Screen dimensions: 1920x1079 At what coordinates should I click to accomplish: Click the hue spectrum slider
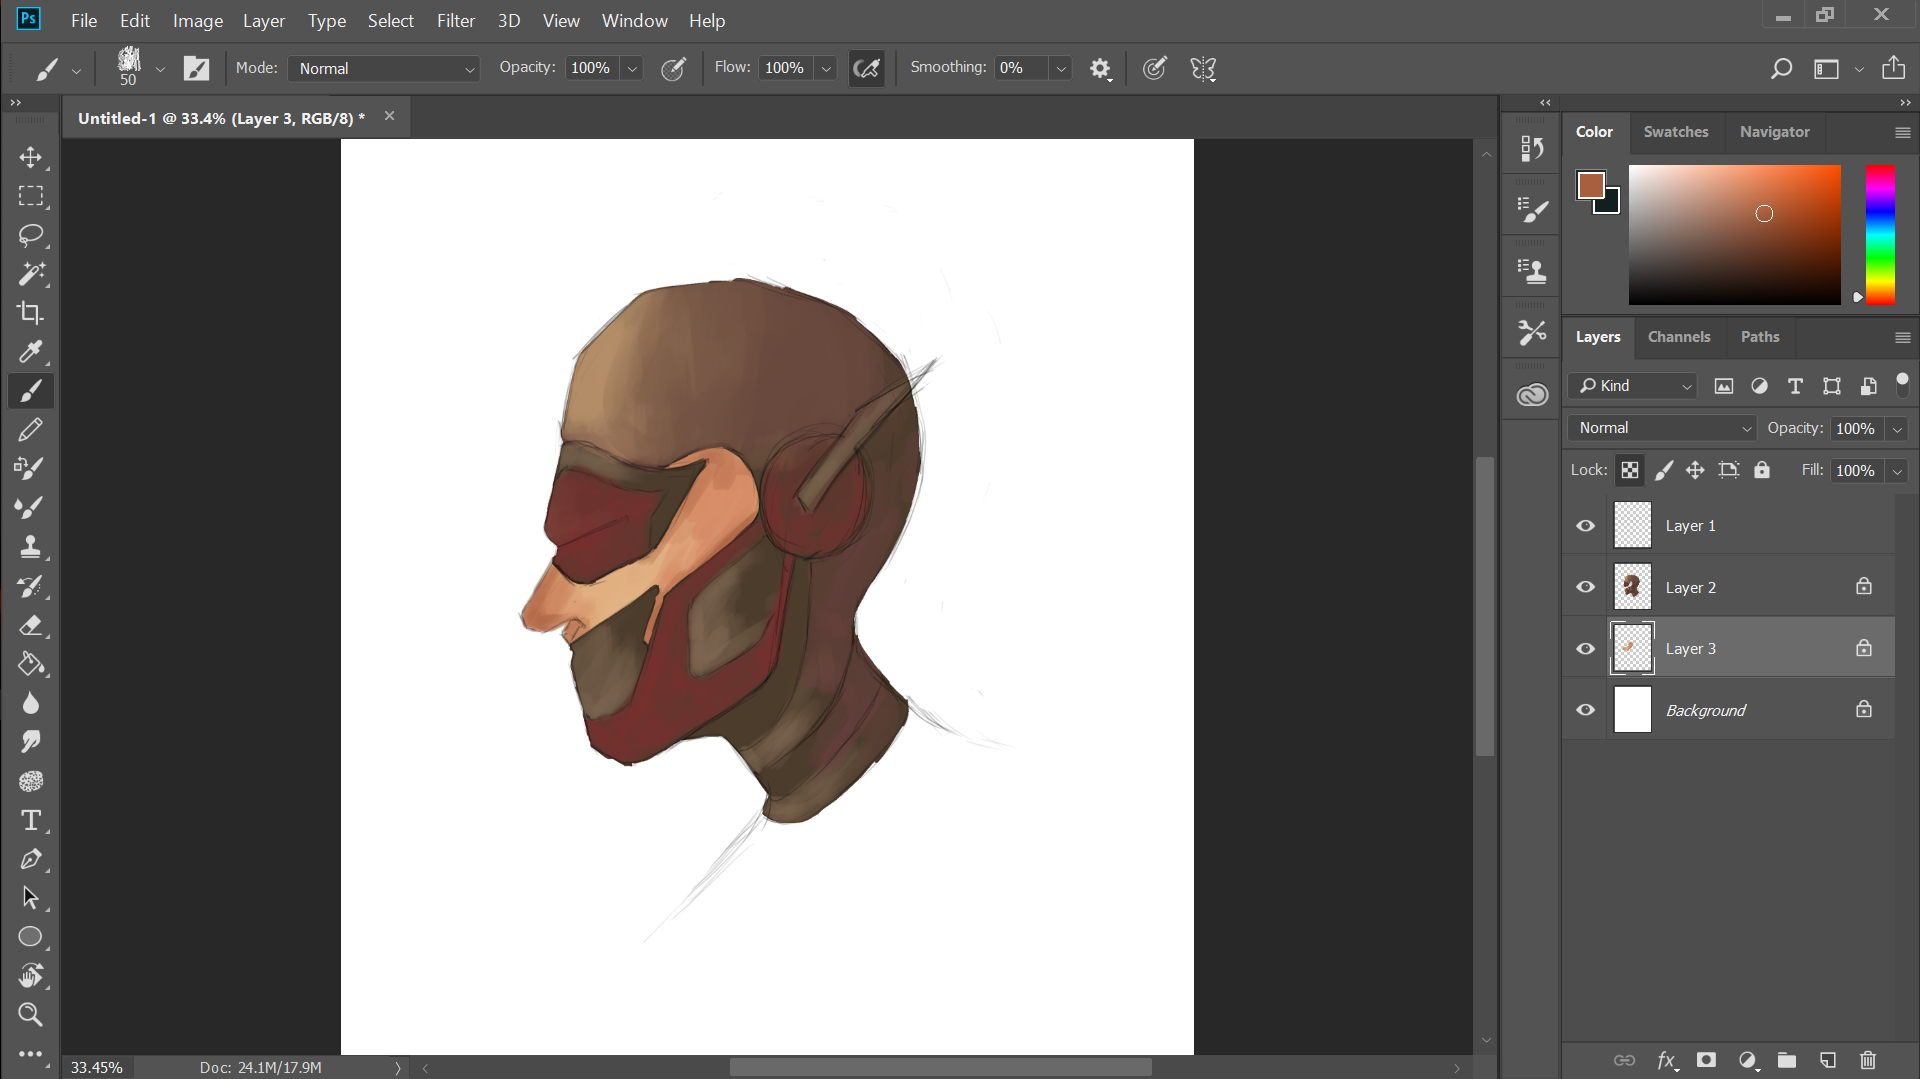pyautogui.click(x=1880, y=235)
